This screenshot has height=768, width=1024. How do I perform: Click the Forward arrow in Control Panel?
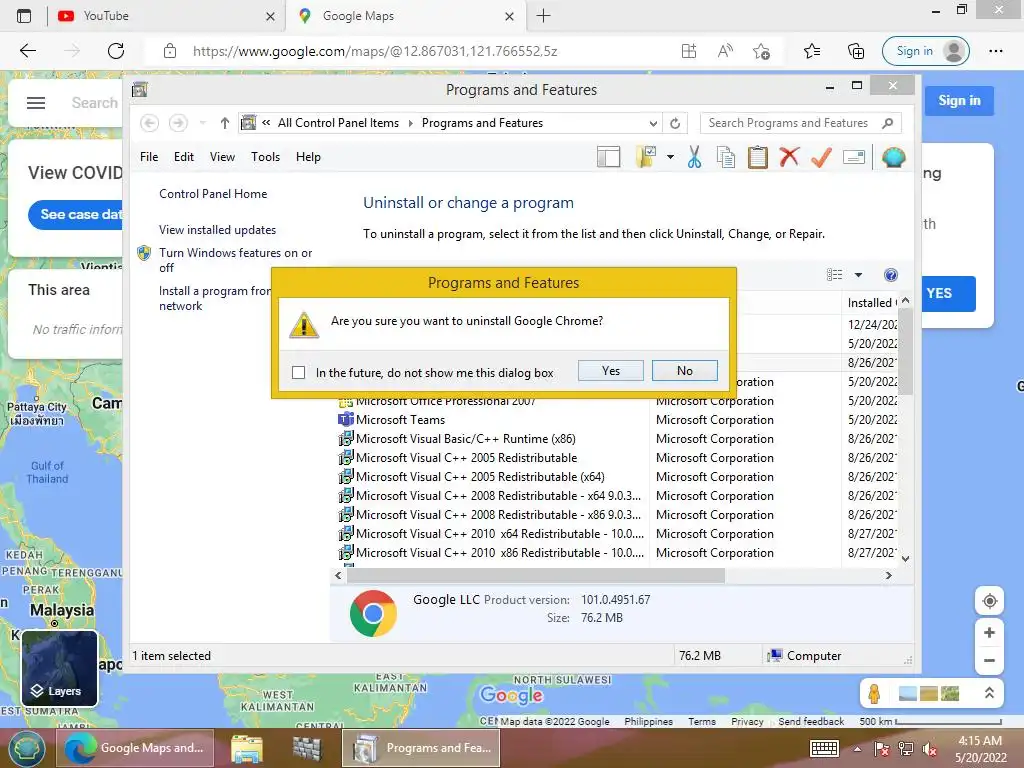[178, 123]
